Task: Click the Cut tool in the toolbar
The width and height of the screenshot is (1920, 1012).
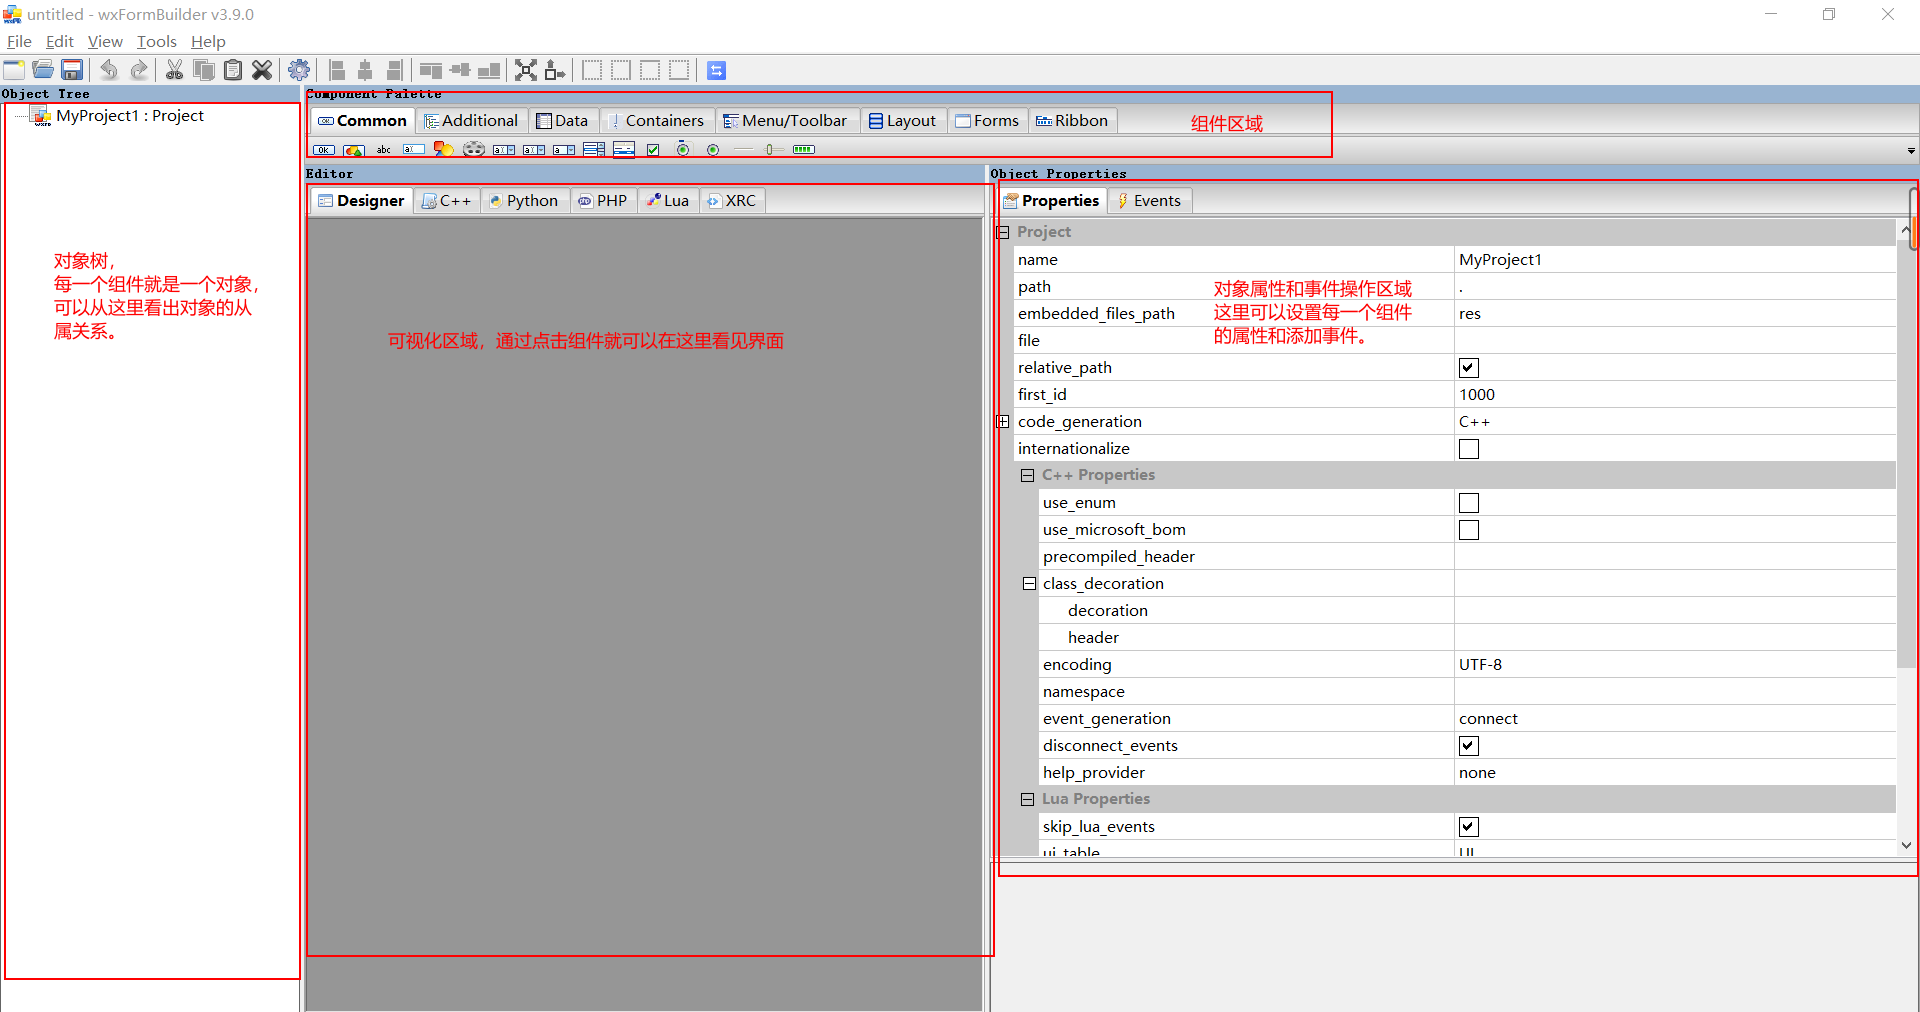Action: click(173, 69)
